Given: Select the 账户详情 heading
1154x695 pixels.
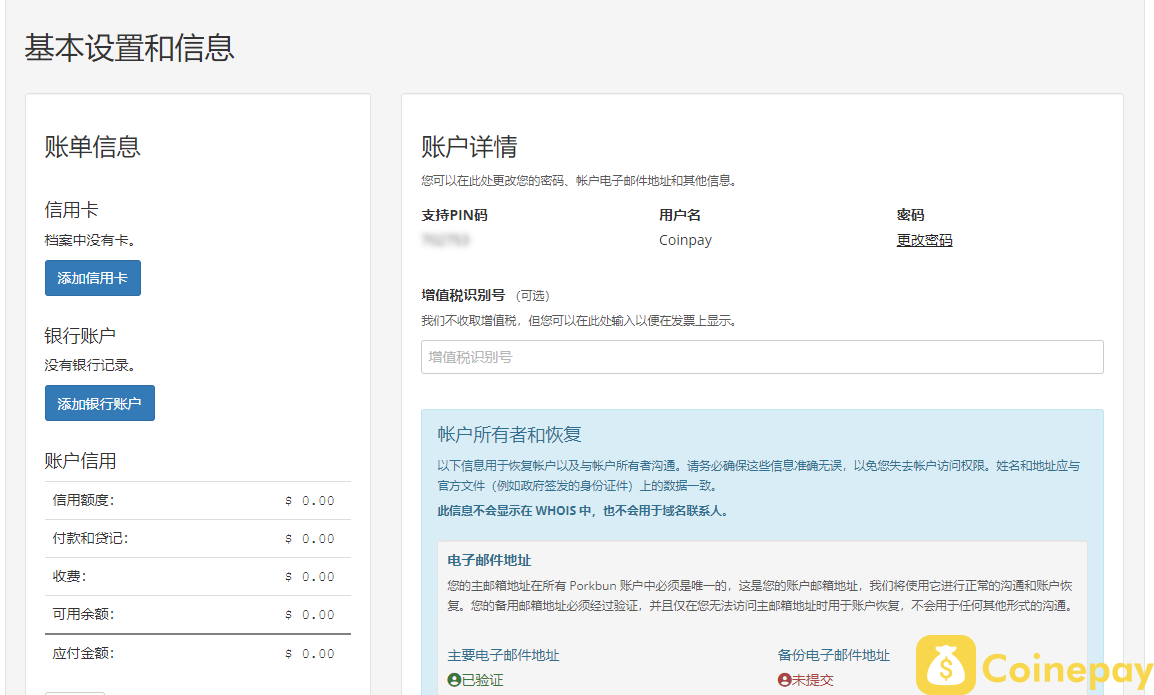Looking at the screenshot, I should click(469, 147).
